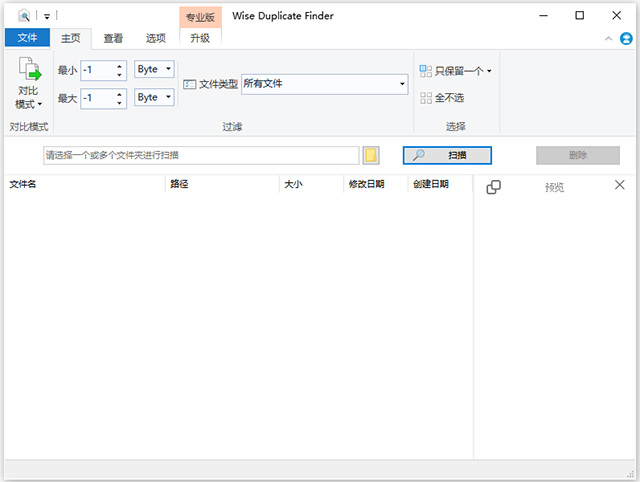Sort by the 修改日期 column header
640x482 pixels.
pos(376,184)
